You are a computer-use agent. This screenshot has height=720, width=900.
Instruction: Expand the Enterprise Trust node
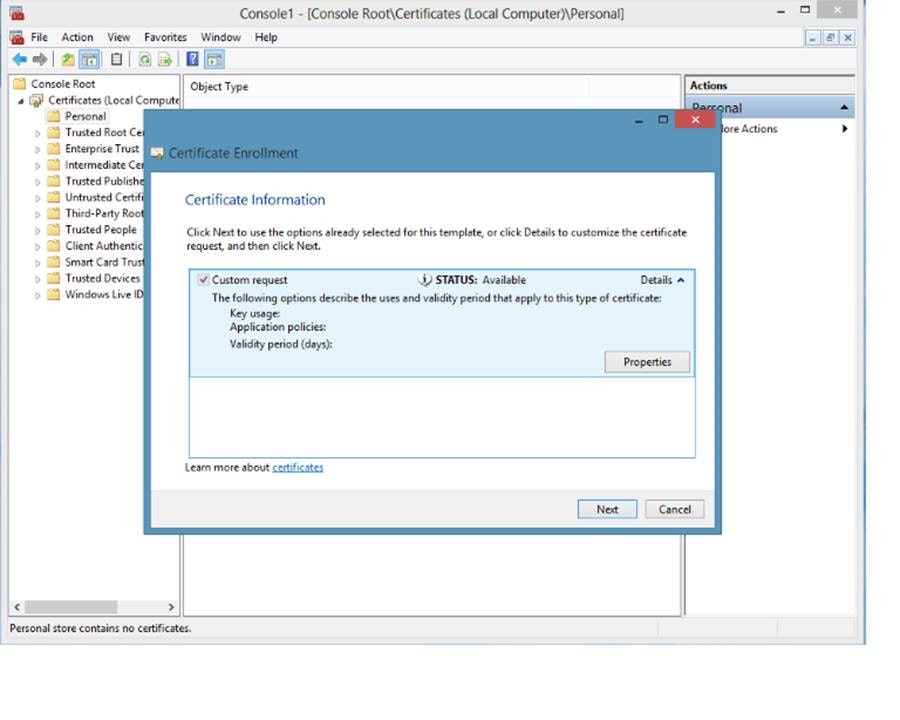coord(37,149)
